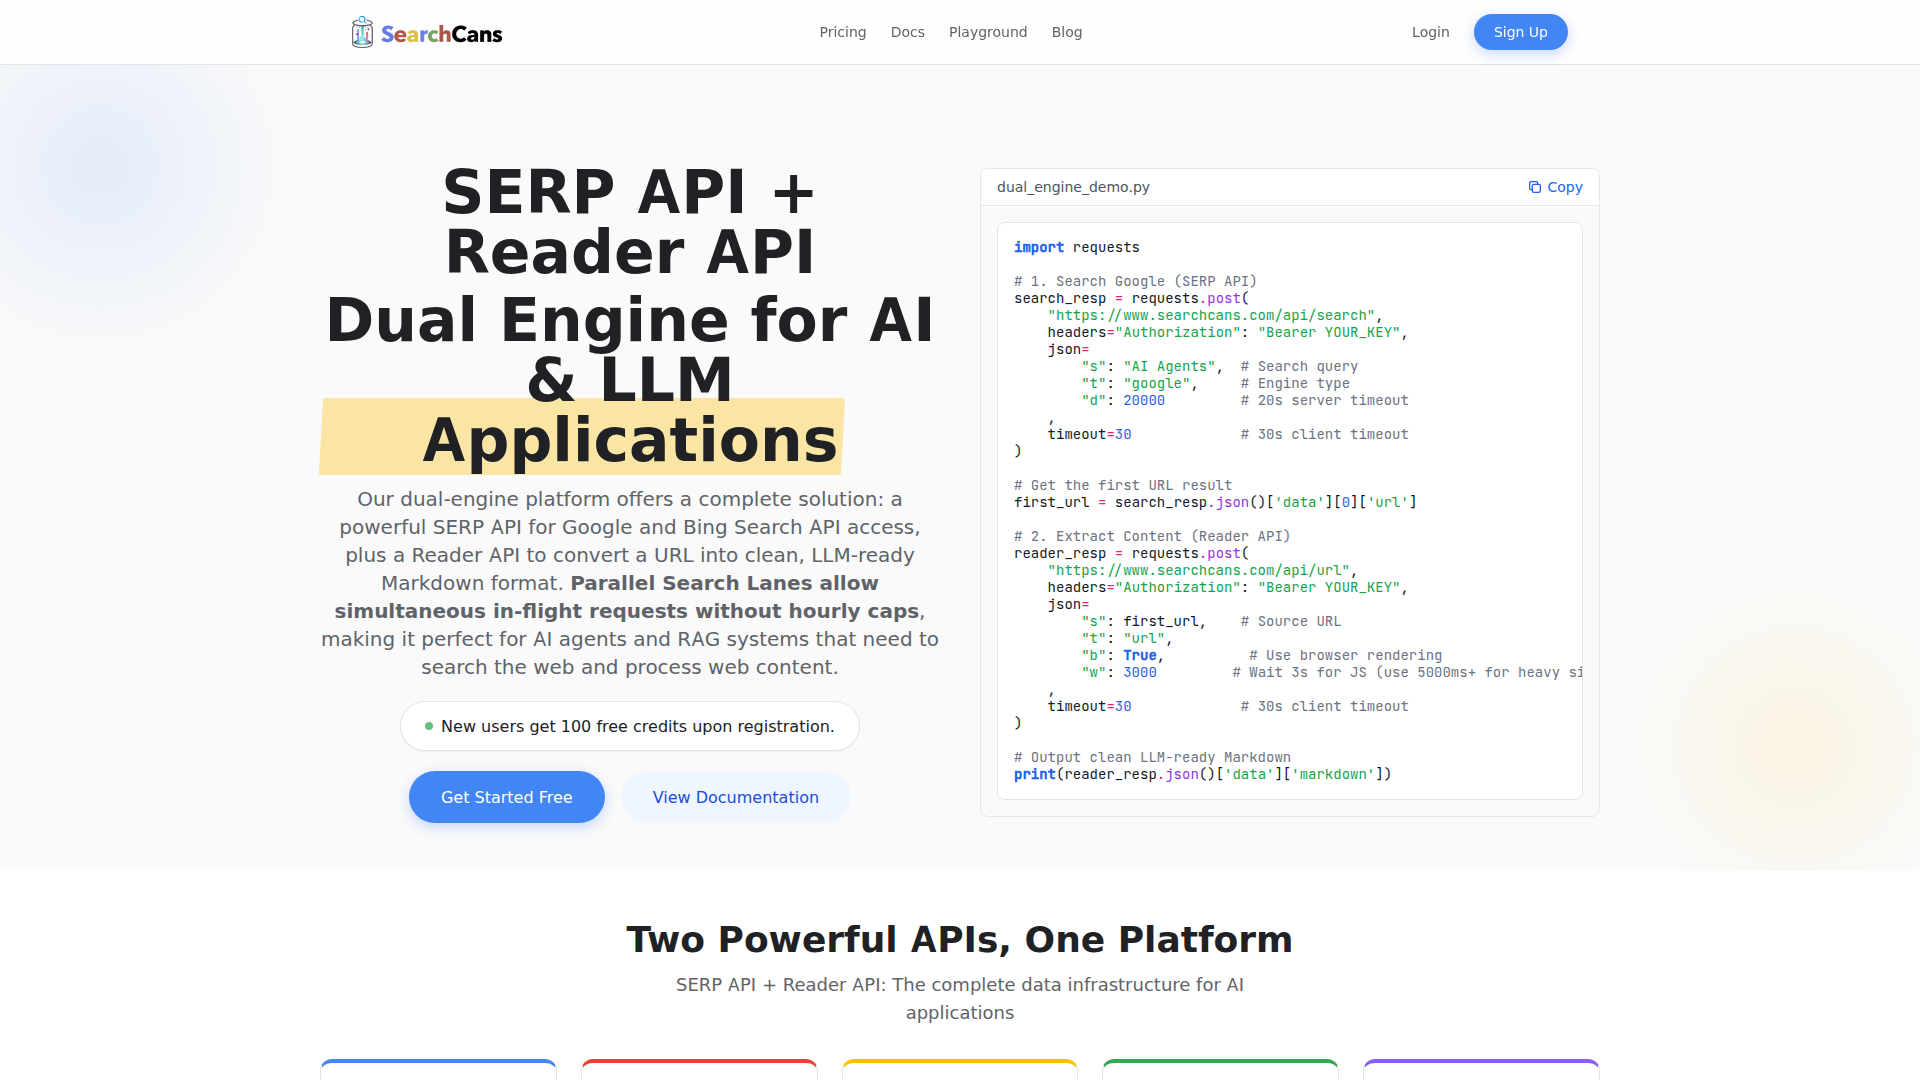The image size is (1920, 1080).
Task: Select the blue-topped feature card
Action: coord(438,1069)
